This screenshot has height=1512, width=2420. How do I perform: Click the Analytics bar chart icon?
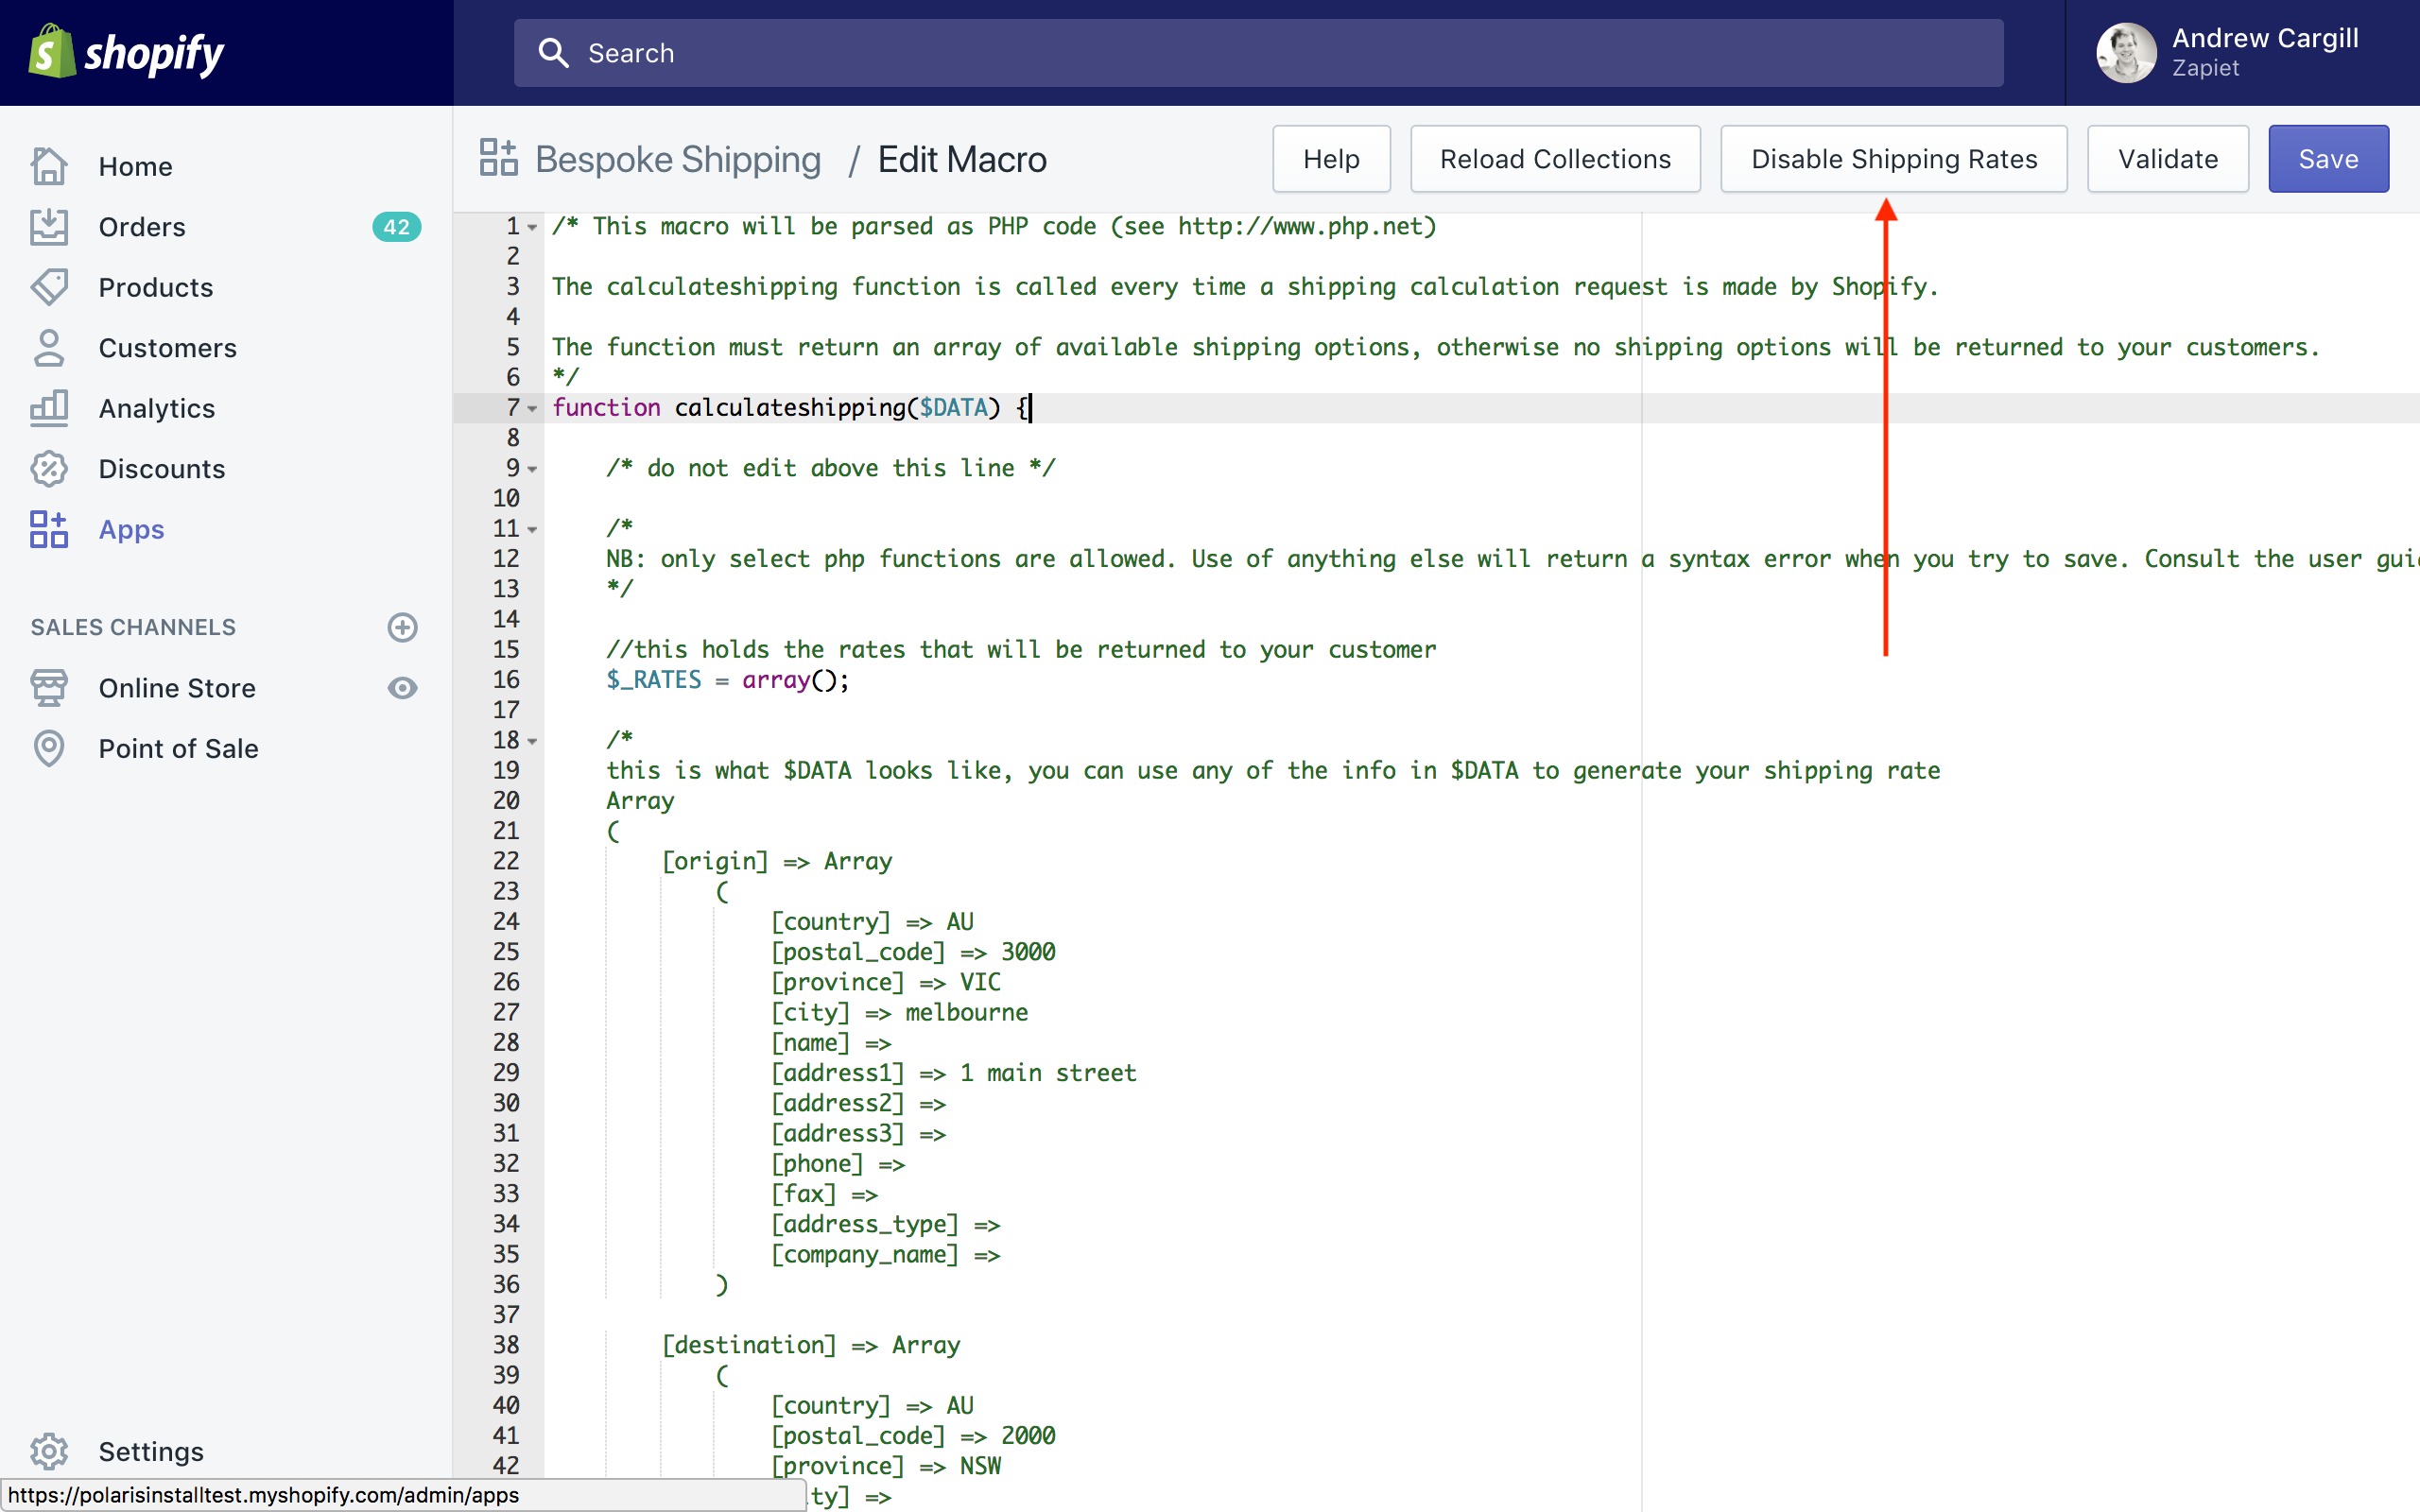tap(48, 408)
